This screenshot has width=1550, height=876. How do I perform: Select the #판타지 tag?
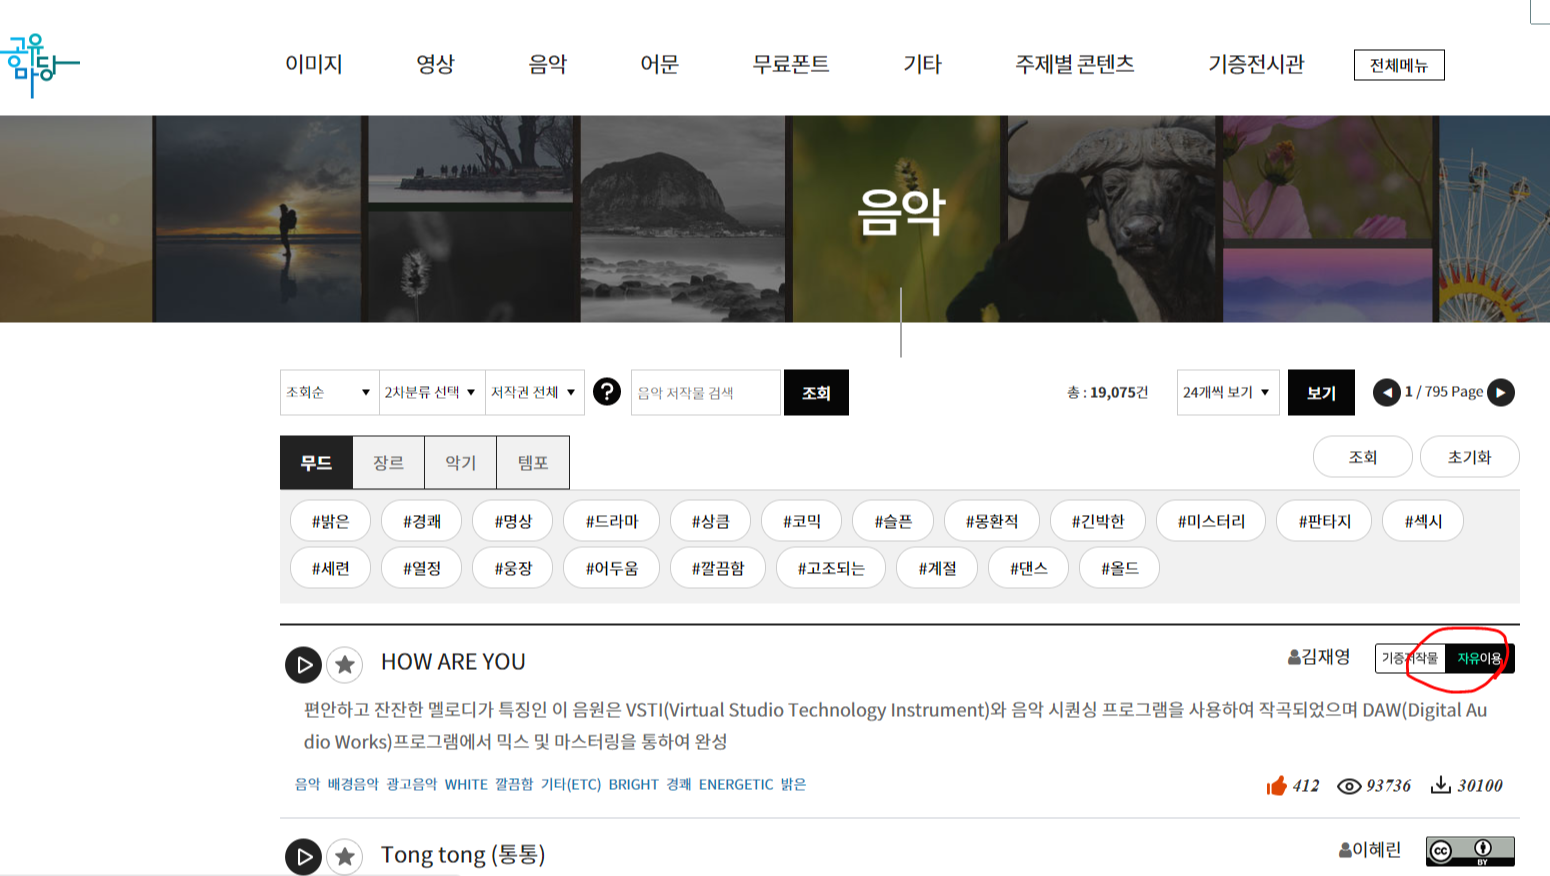tap(1324, 521)
